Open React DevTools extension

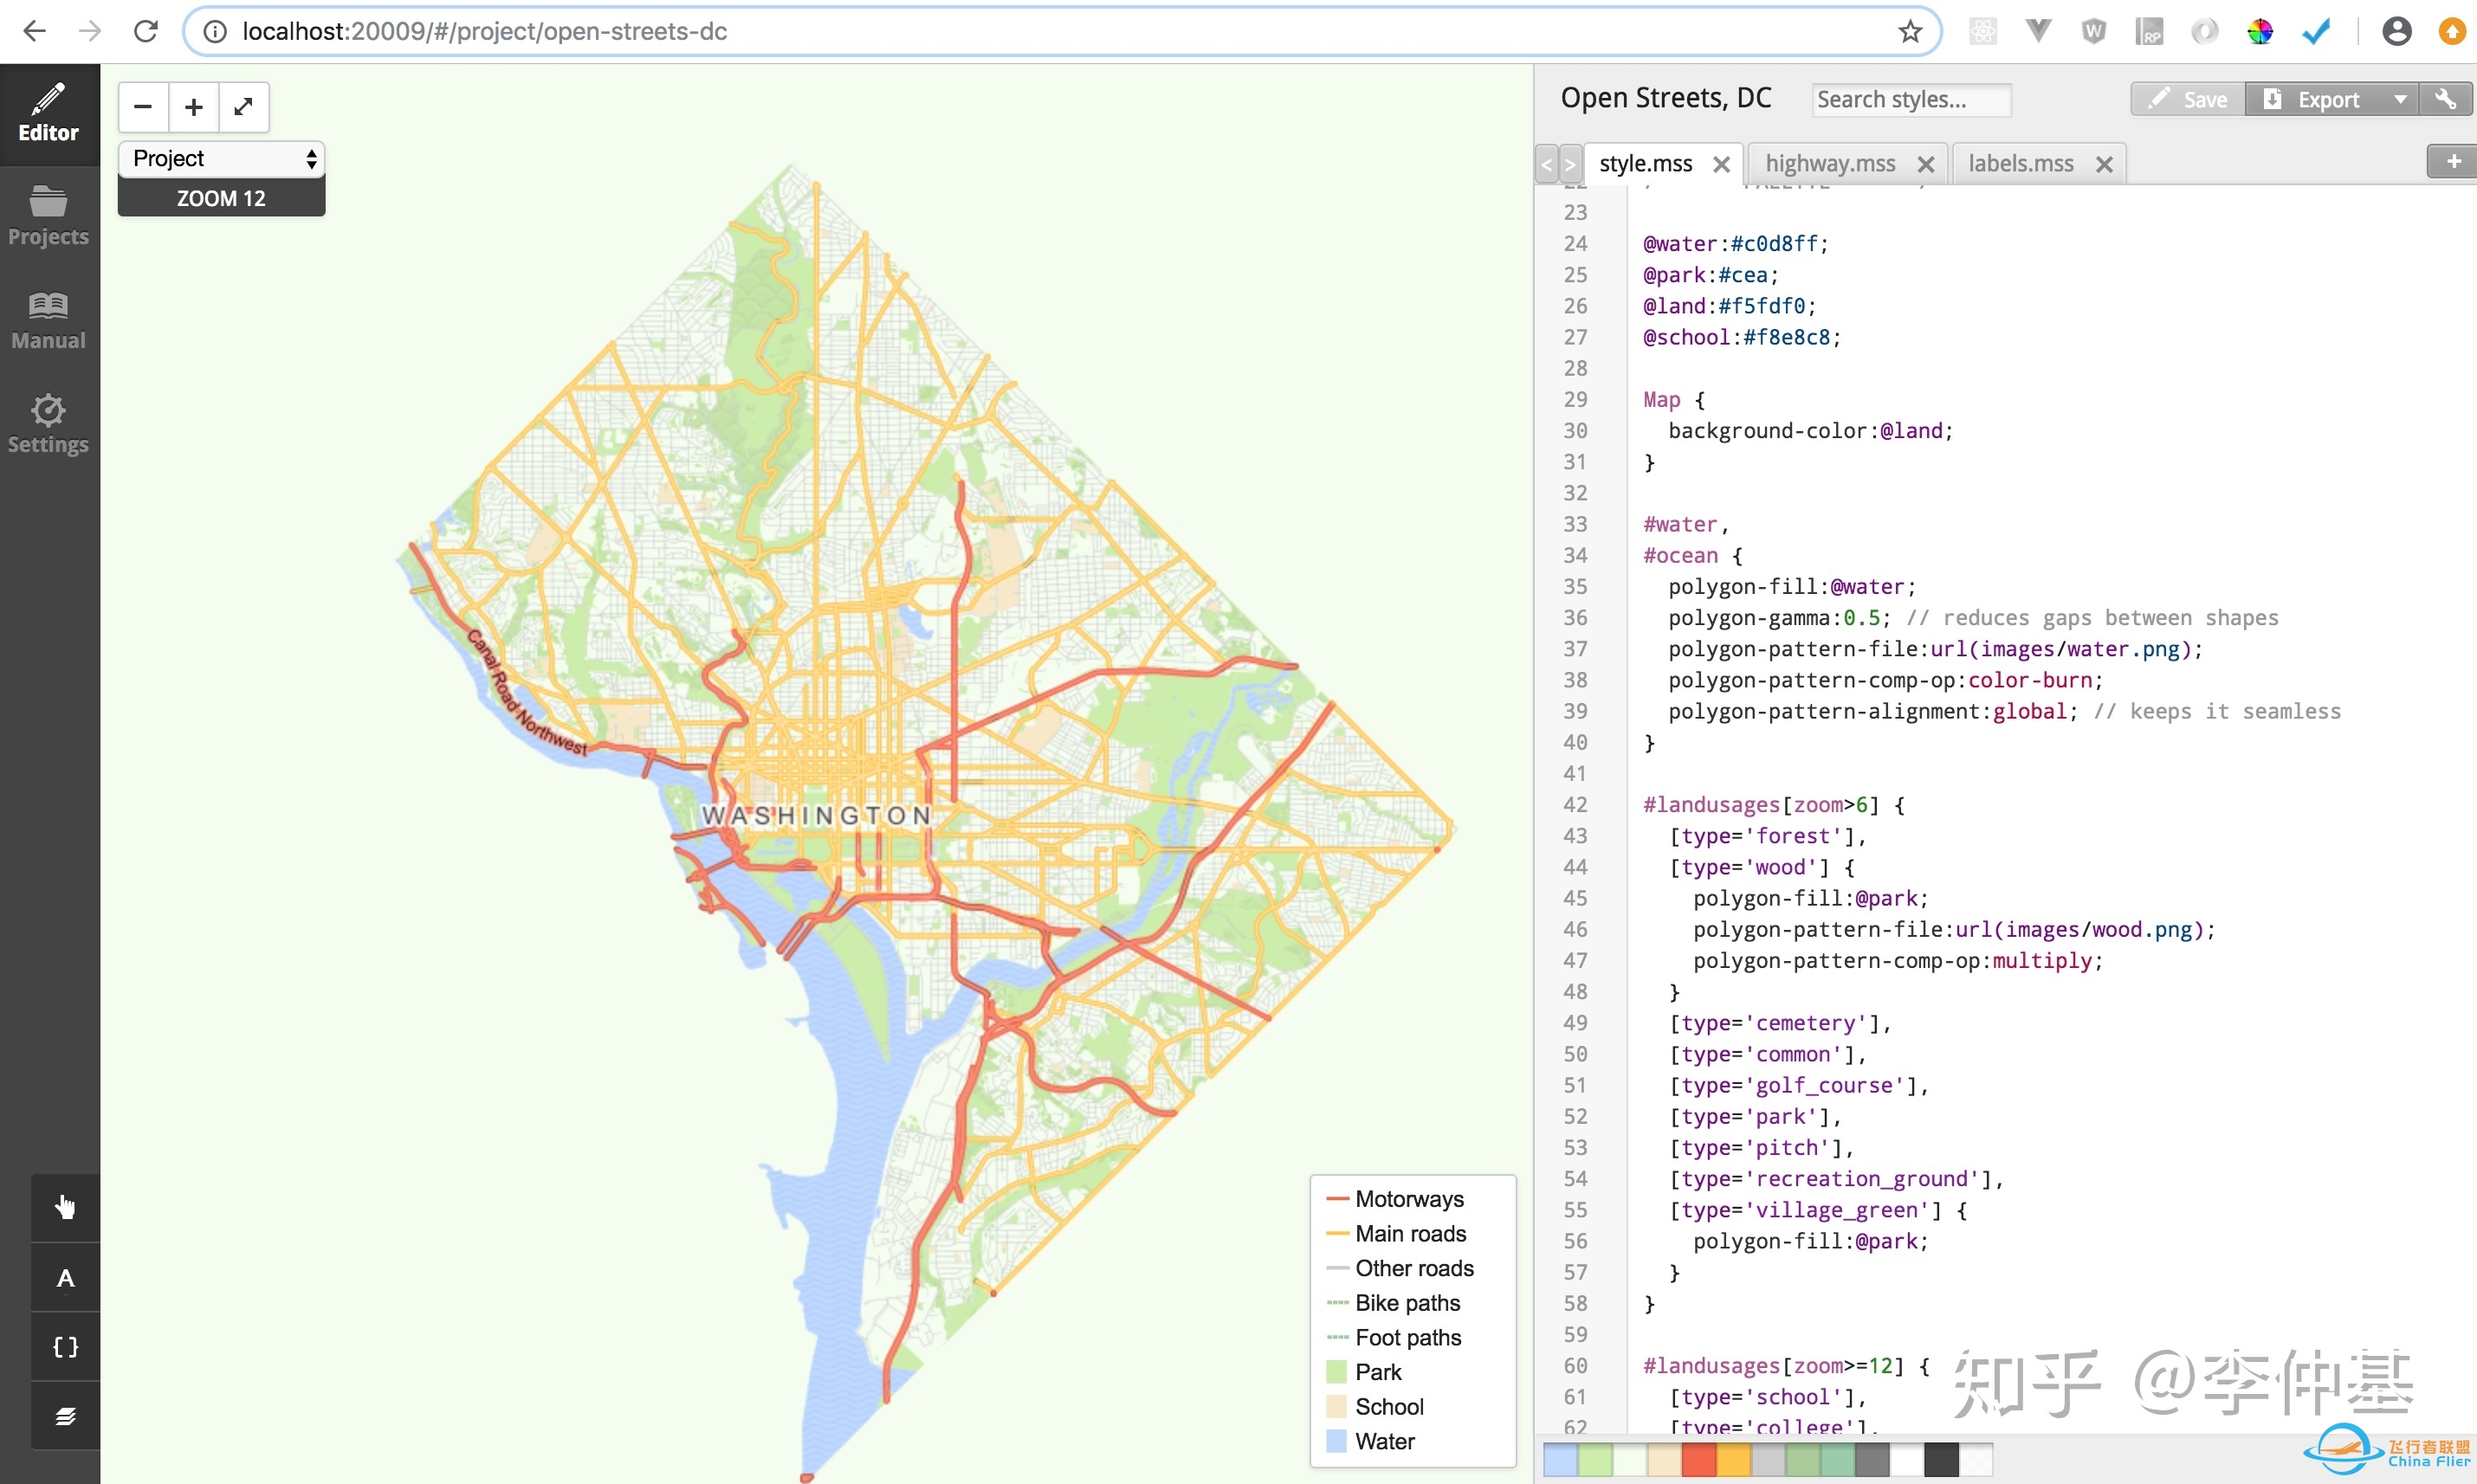[1982, 31]
